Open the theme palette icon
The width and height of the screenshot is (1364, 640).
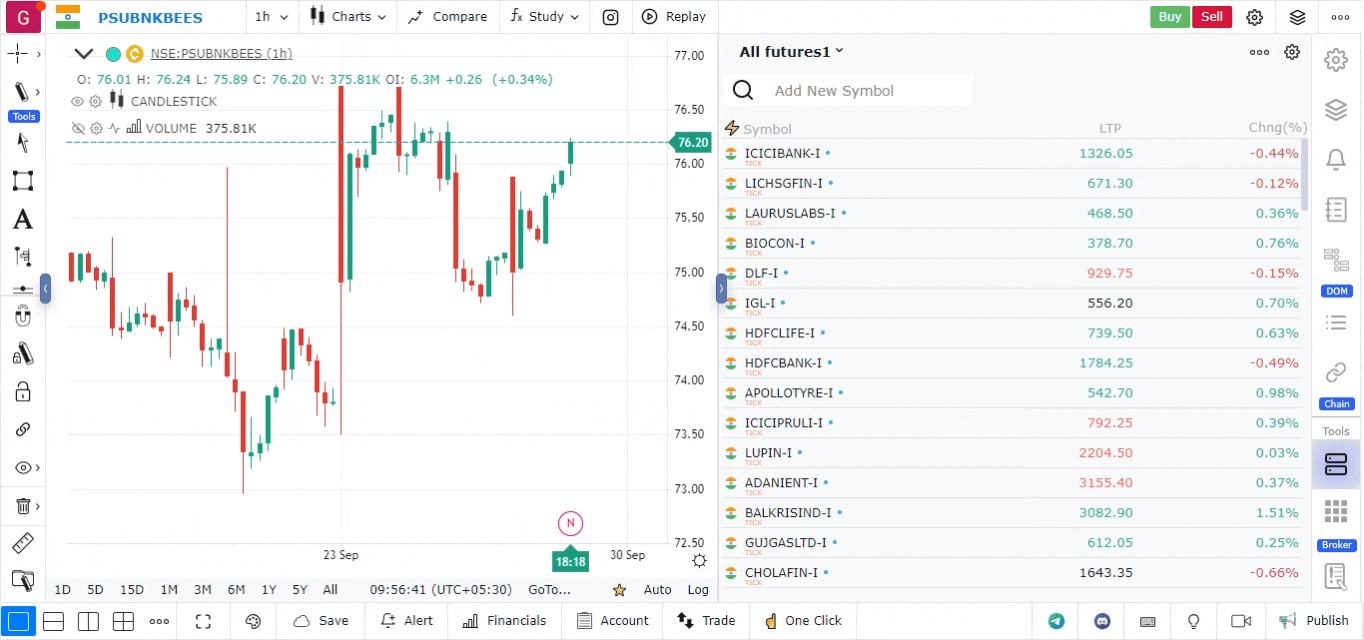pos(253,621)
